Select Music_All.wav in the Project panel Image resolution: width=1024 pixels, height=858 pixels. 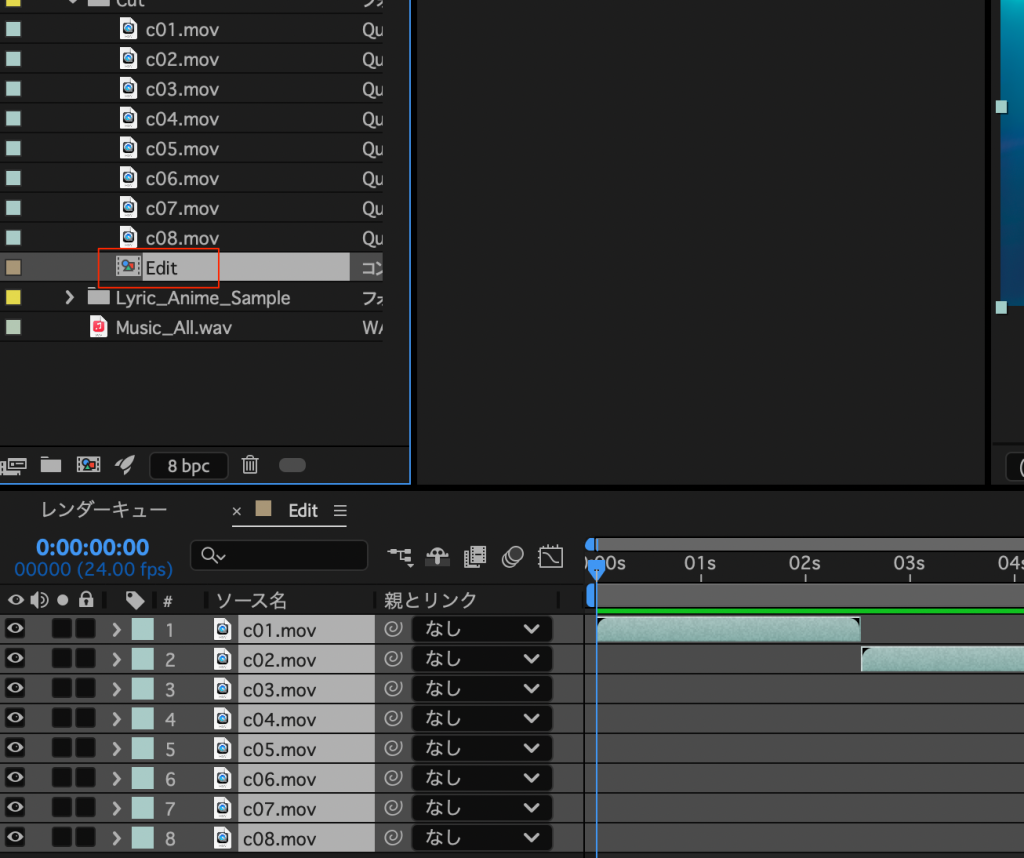pos(173,328)
